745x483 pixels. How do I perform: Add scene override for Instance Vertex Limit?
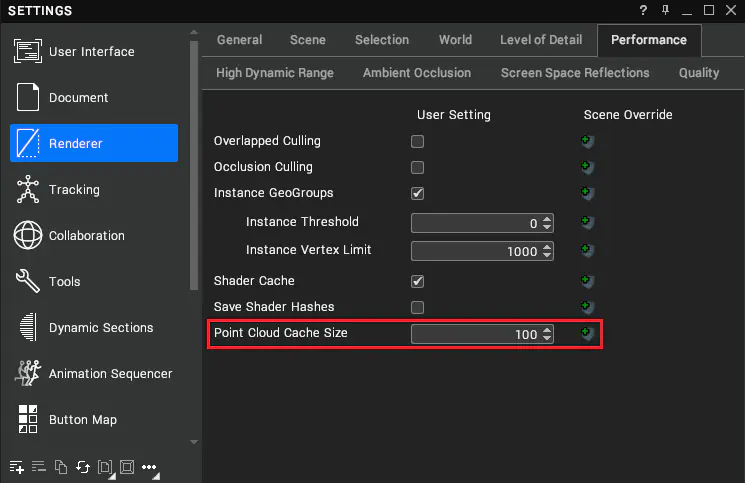[x=587, y=250]
